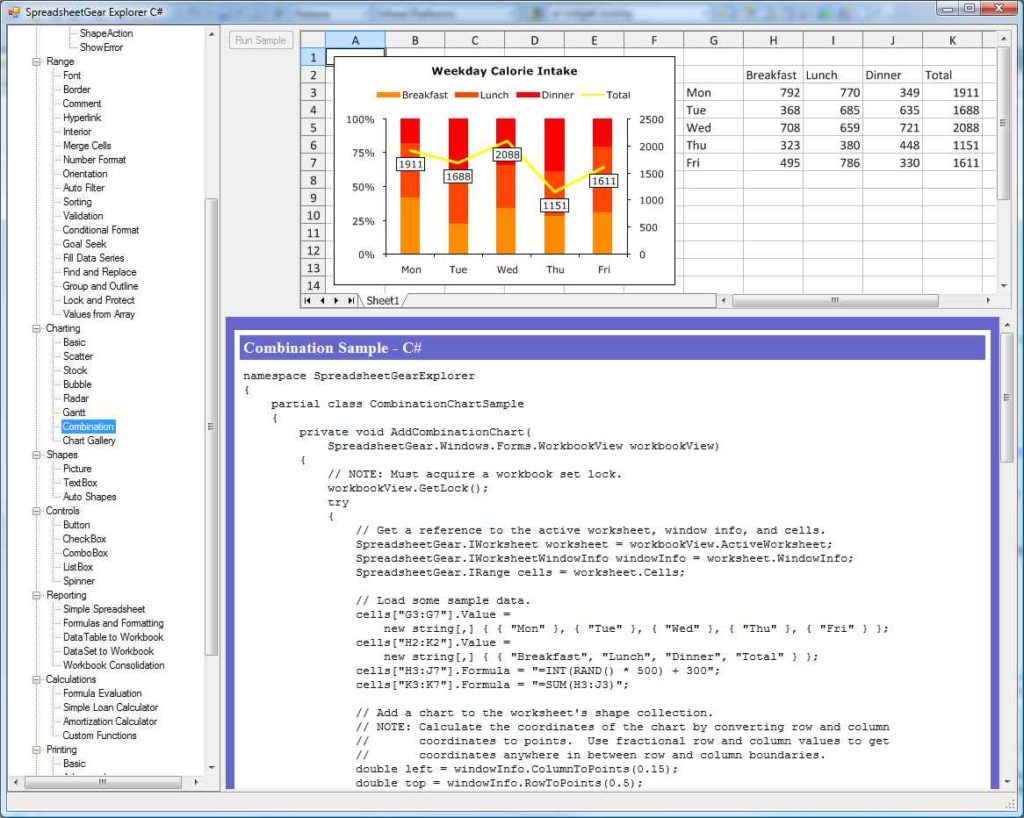The width and height of the screenshot is (1024, 818).
Task: Click the sample tree's scroll down arrow
Action: (211, 768)
